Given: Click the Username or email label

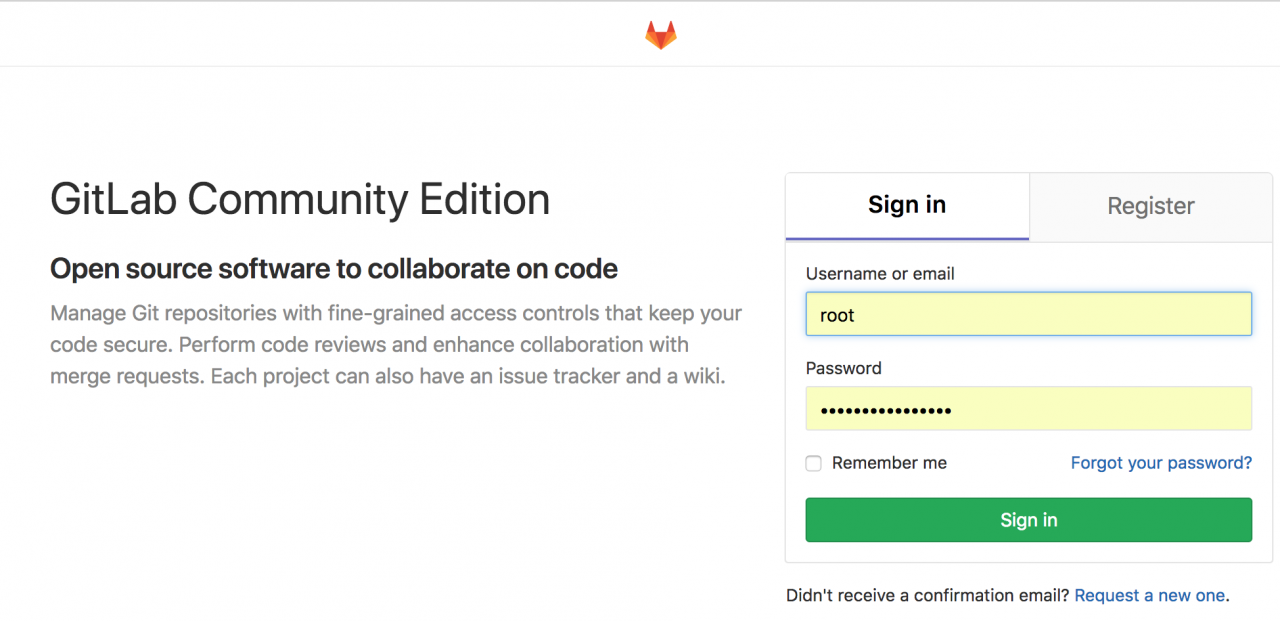Looking at the screenshot, I should [x=880, y=273].
